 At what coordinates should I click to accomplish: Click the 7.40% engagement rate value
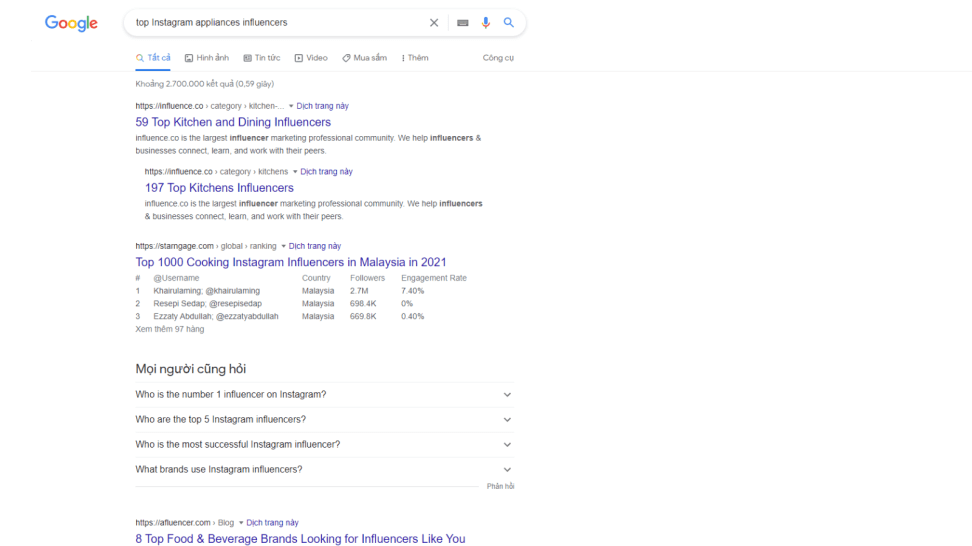point(412,291)
